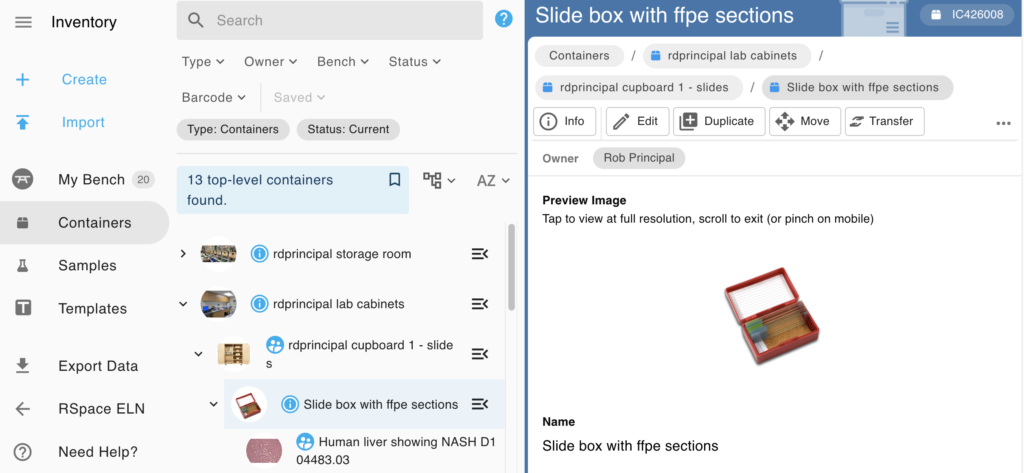
Task: Remove the Status: Current filter chip
Action: (349, 129)
